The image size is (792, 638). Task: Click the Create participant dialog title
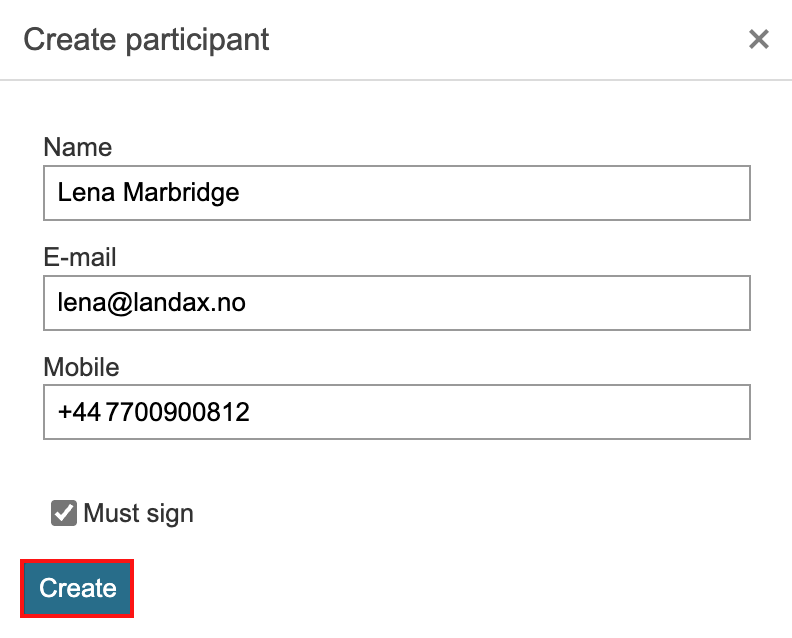coord(146,40)
